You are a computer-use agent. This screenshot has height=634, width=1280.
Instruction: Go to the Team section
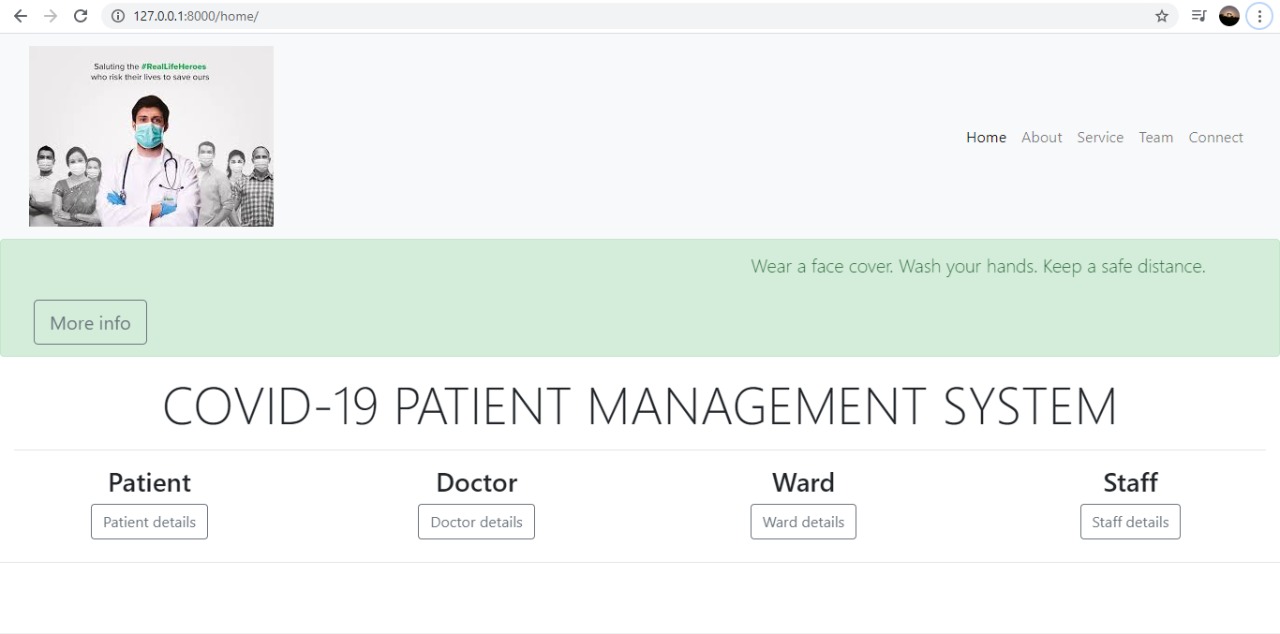click(x=1156, y=137)
